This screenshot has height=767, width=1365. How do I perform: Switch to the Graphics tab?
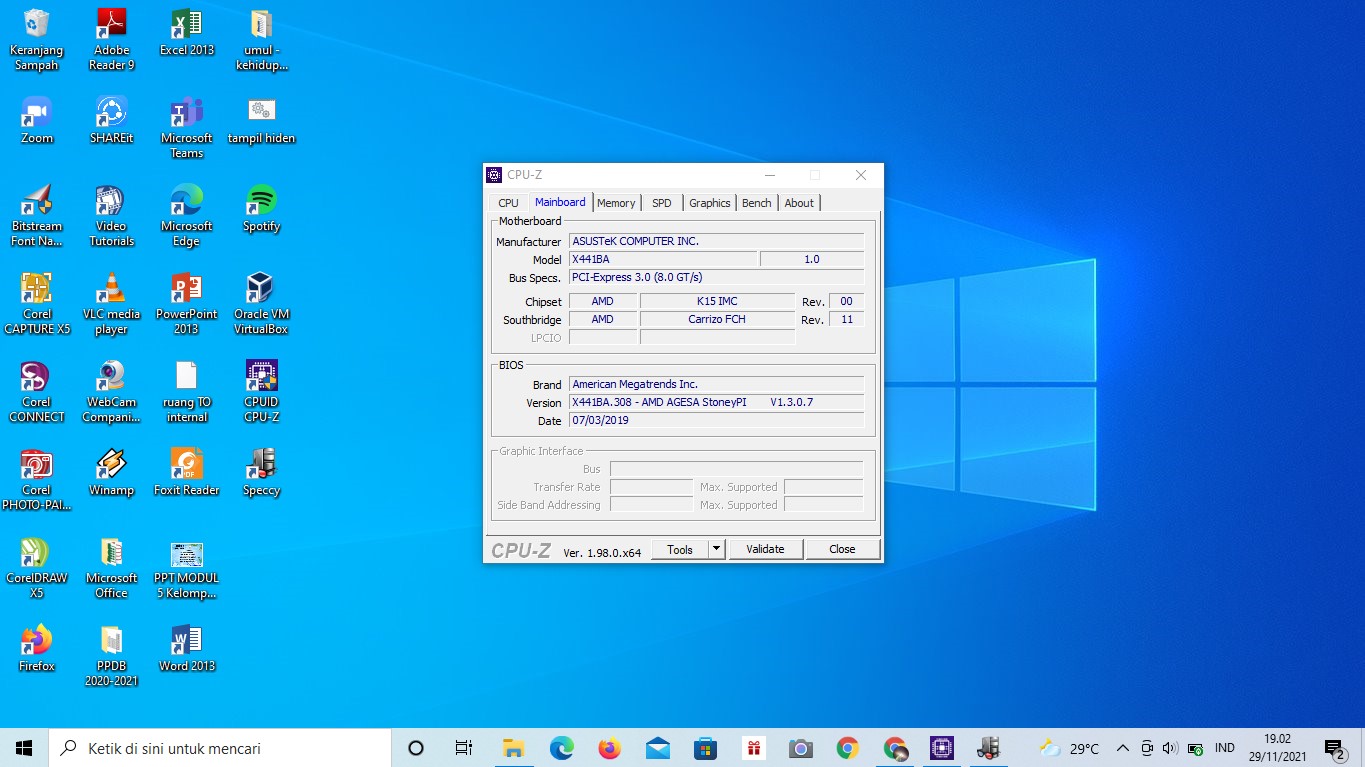tap(710, 203)
